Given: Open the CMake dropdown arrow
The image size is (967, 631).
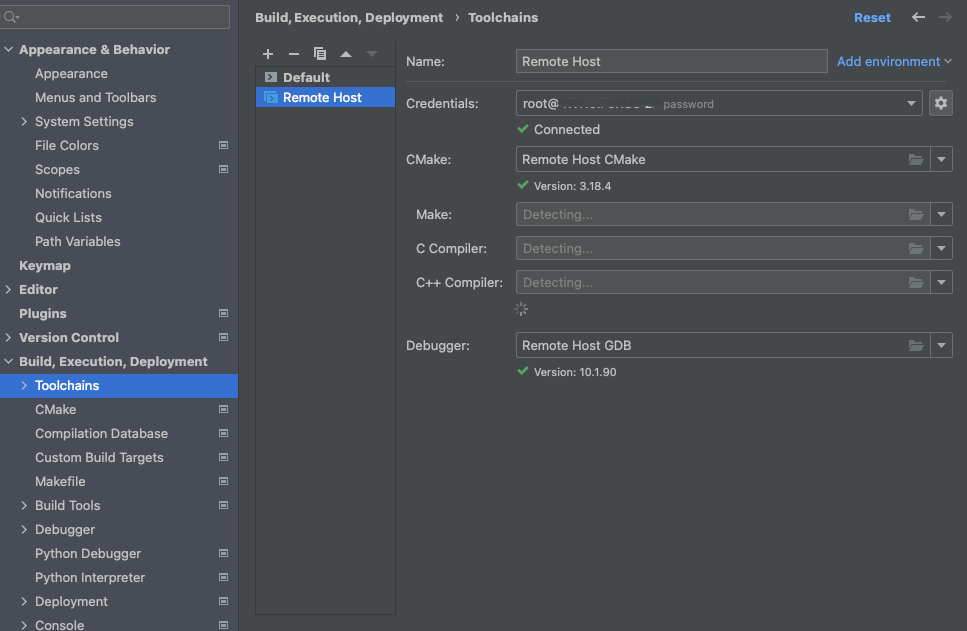Looking at the screenshot, I should pyautogui.click(x=941, y=160).
